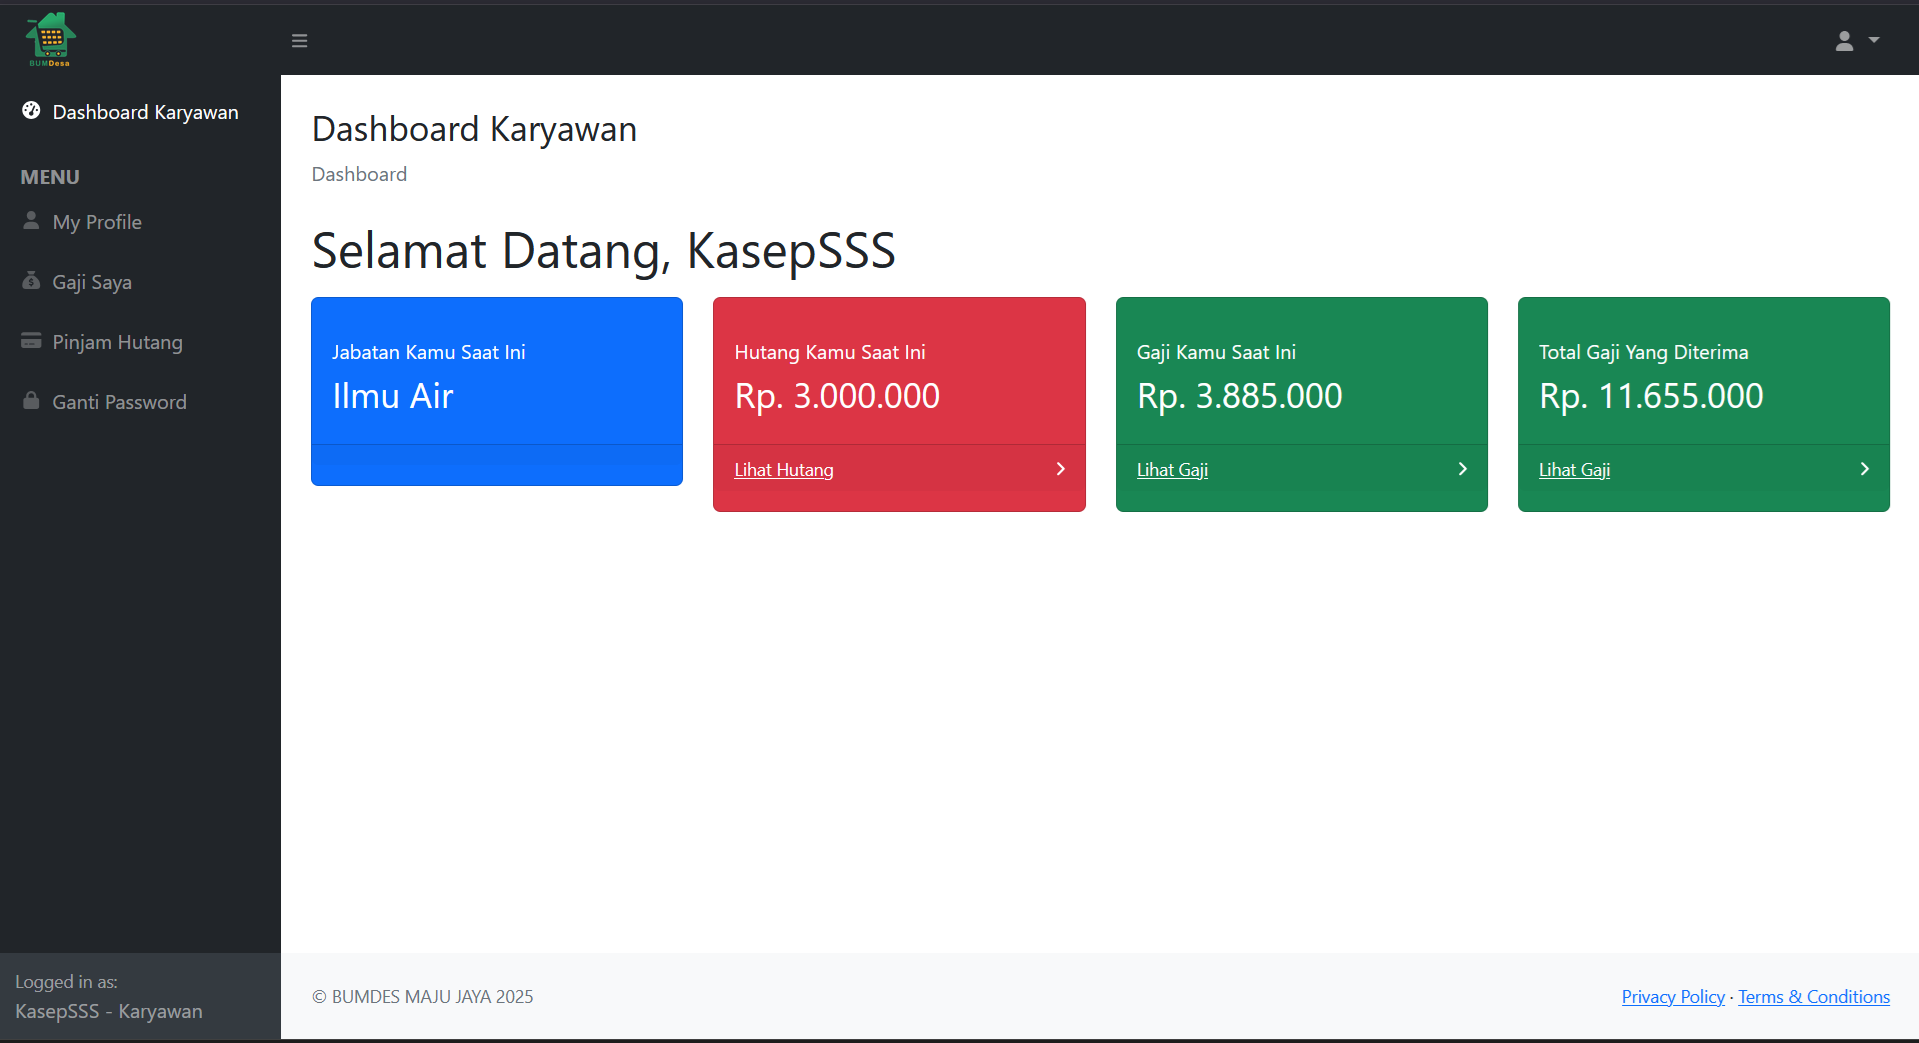Viewport: 1919px width, 1043px height.
Task: Click Lihat Gaji on Total Gaji card
Action: click(x=1574, y=470)
